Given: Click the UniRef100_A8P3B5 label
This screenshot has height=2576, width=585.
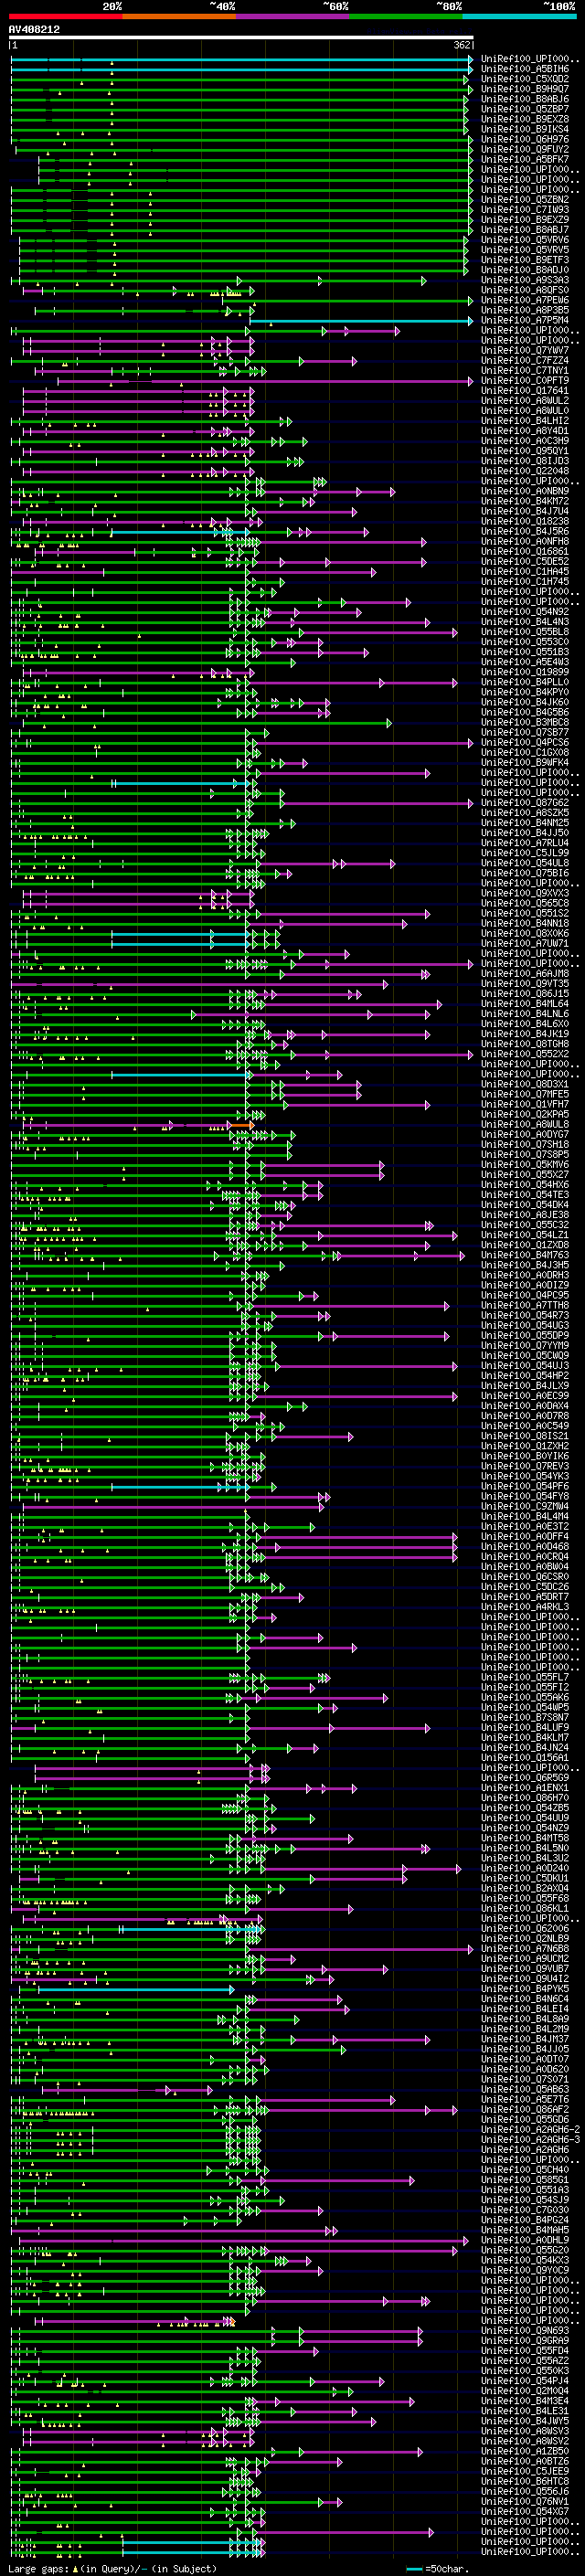Looking at the screenshot, I should pyautogui.click(x=525, y=311).
